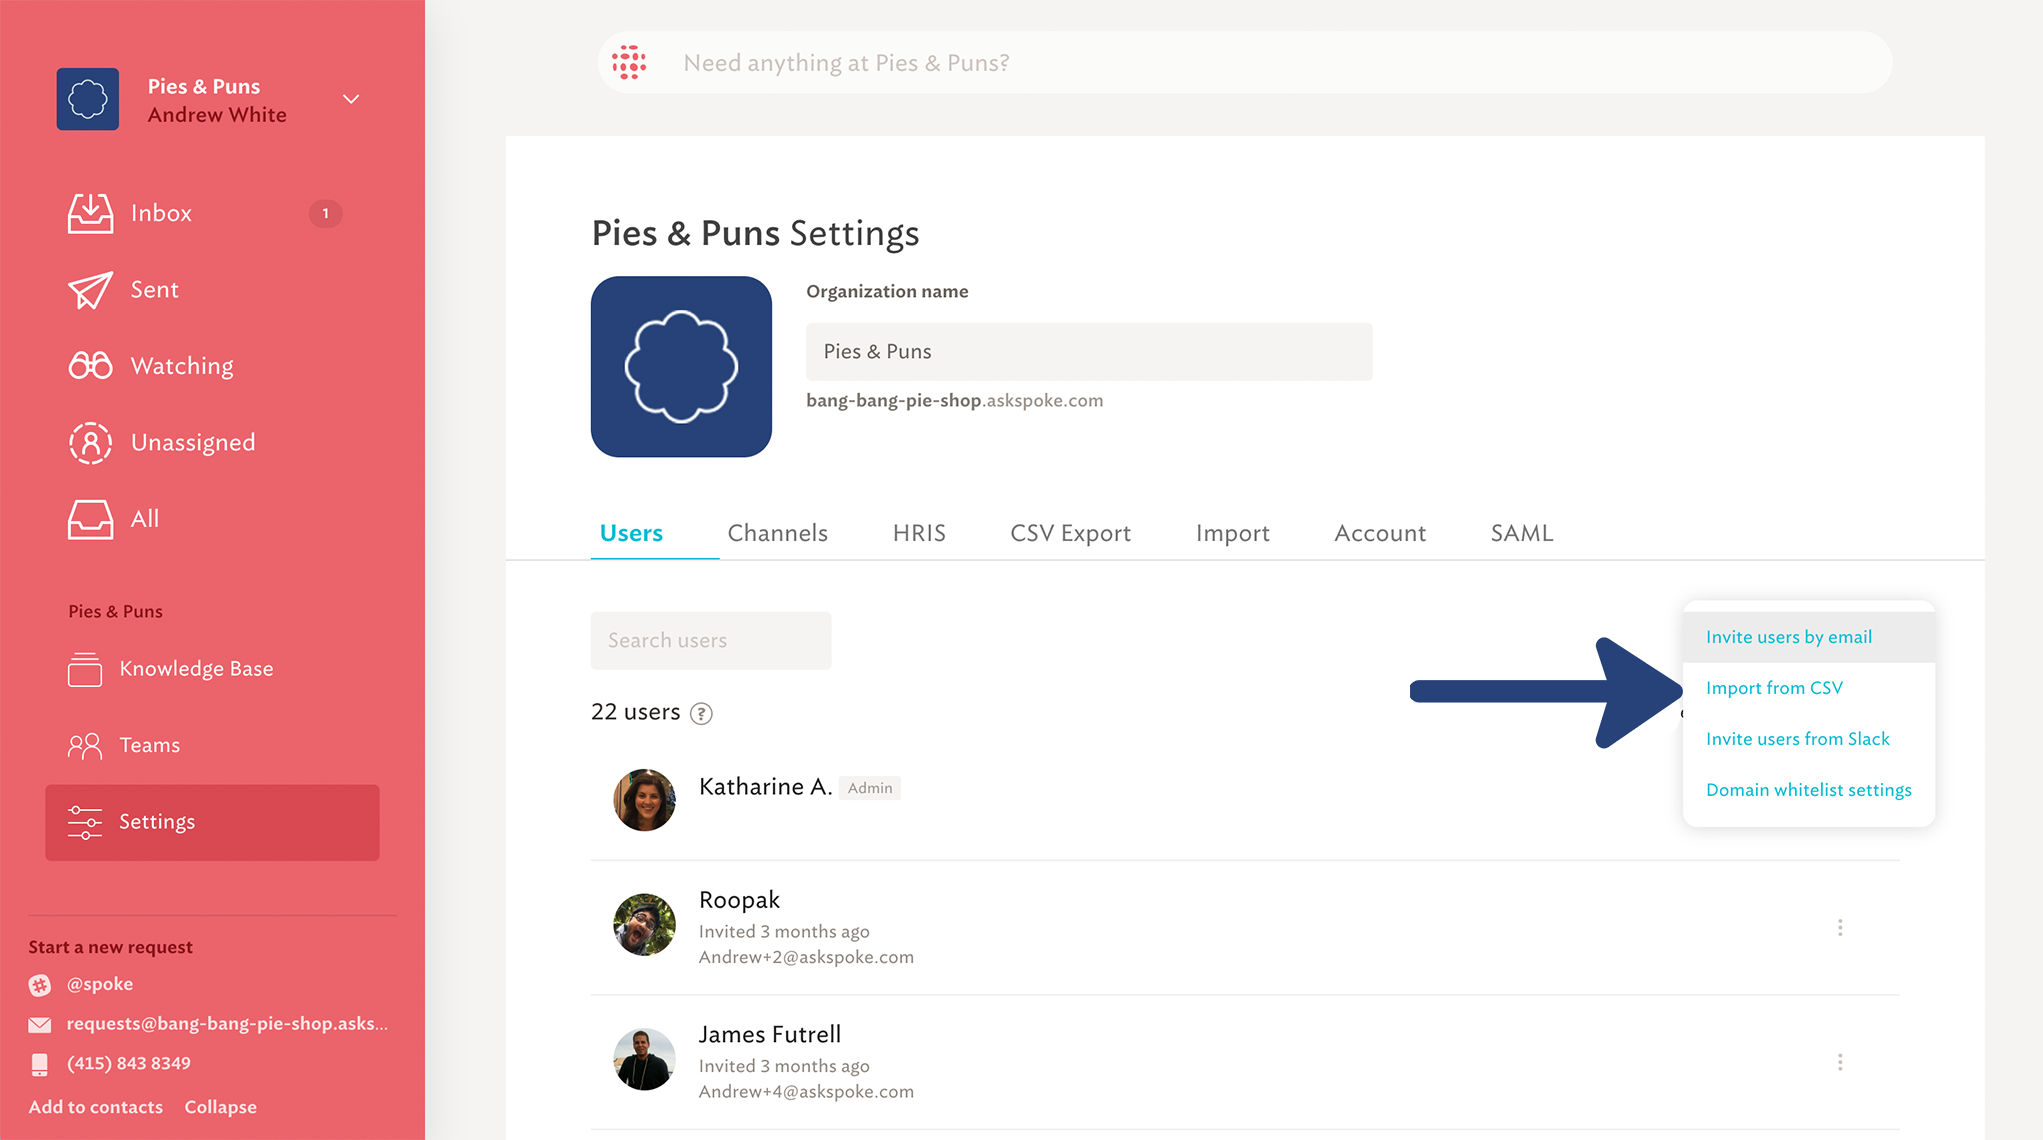Click the (415) 843 8349 phone number
This screenshot has width=2043, height=1140.
(129, 1064)
